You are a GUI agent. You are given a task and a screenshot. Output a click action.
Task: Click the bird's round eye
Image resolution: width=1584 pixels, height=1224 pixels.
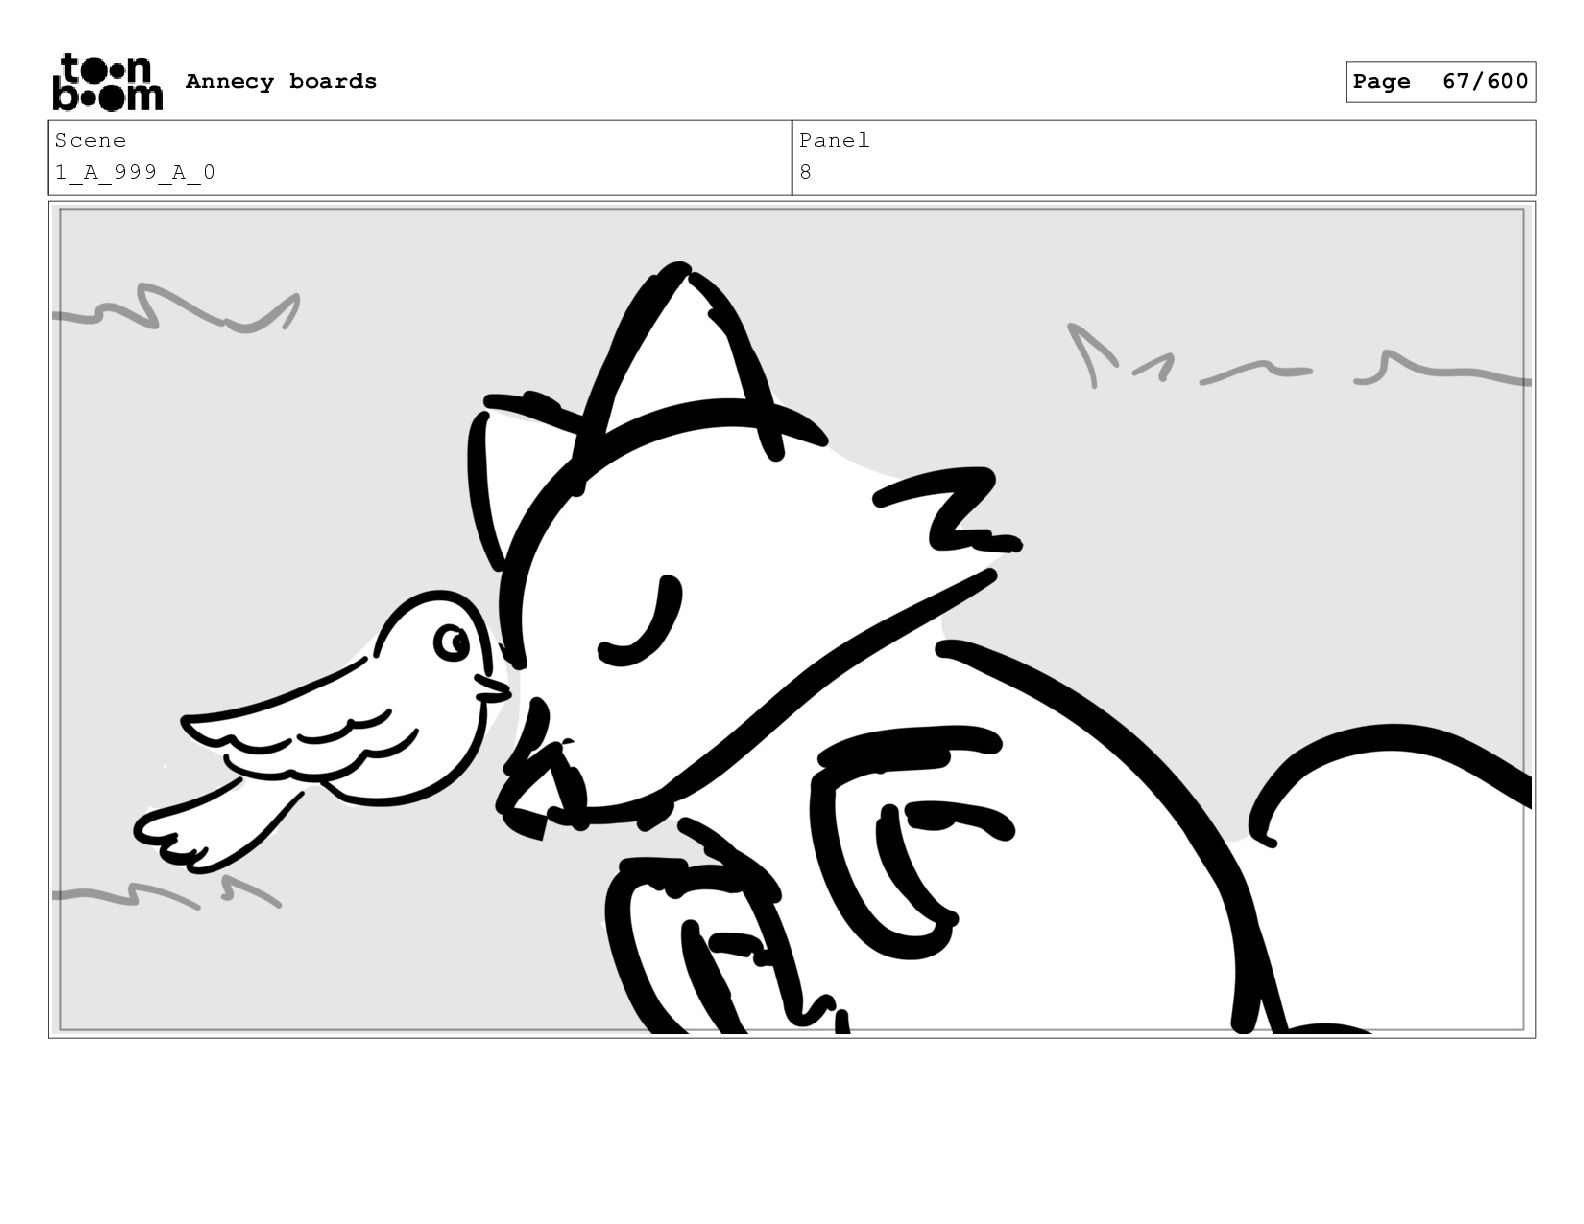pos(452,642)
